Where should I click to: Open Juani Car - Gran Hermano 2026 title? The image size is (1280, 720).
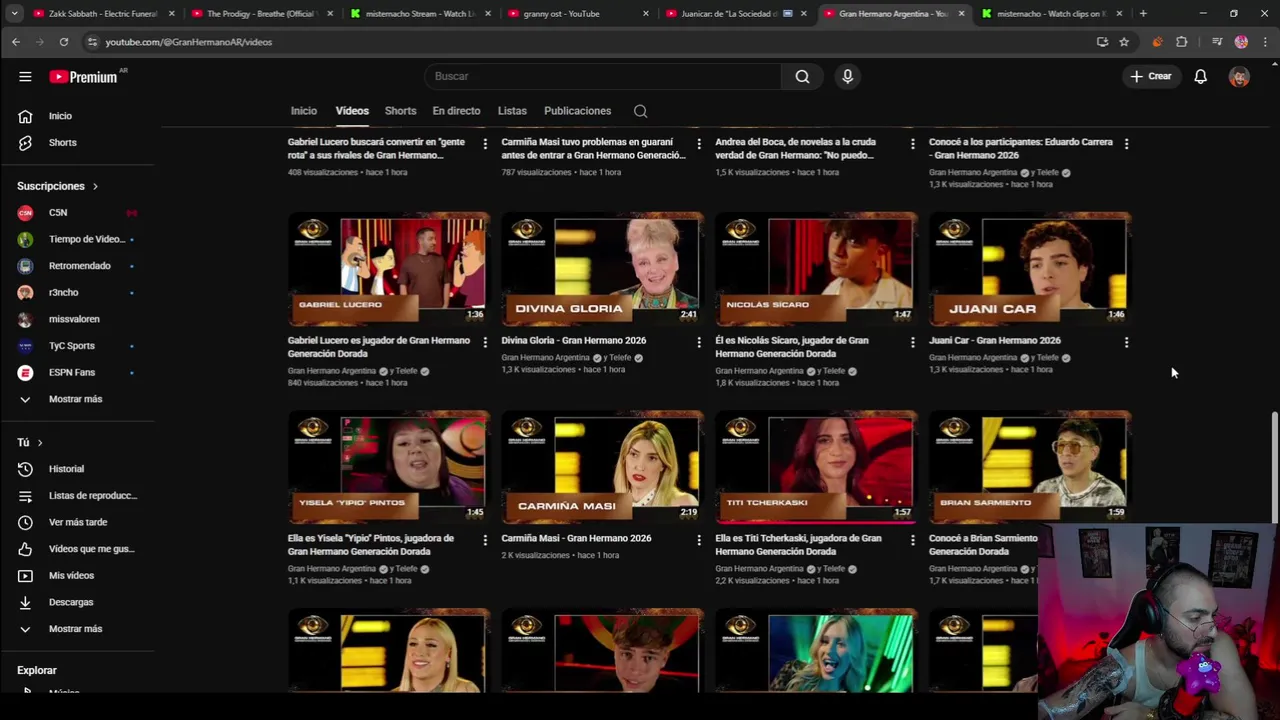tap(994, 340)
